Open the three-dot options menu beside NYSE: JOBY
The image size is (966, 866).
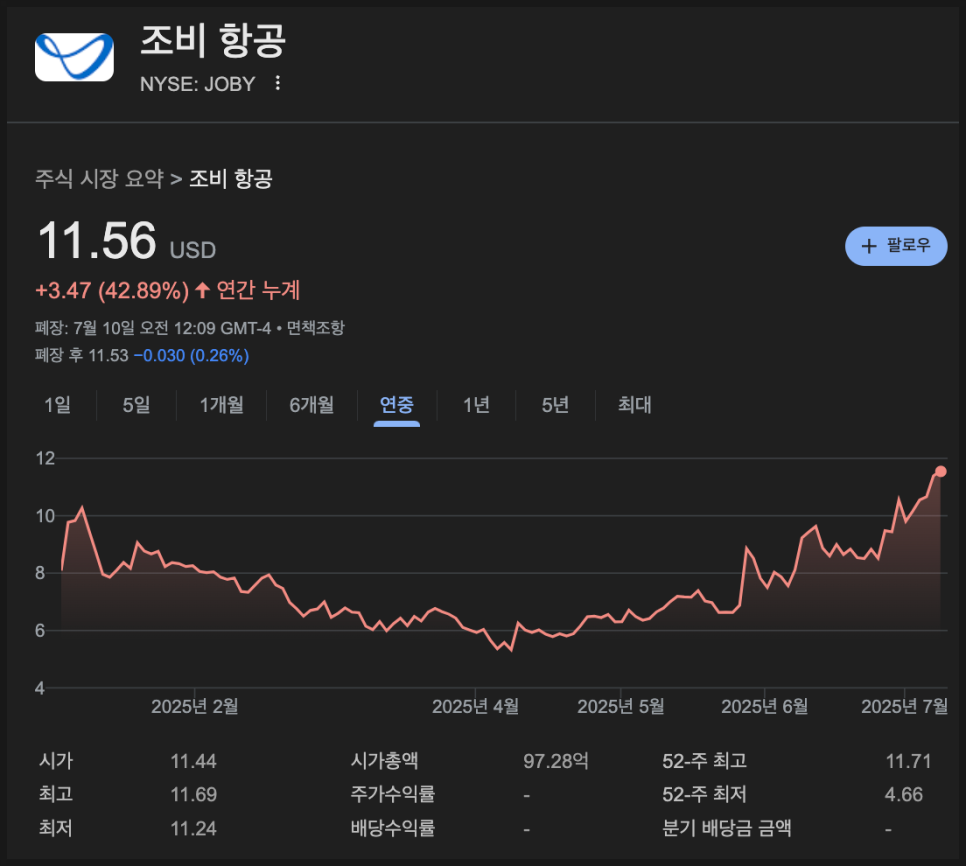pos(277,84)
